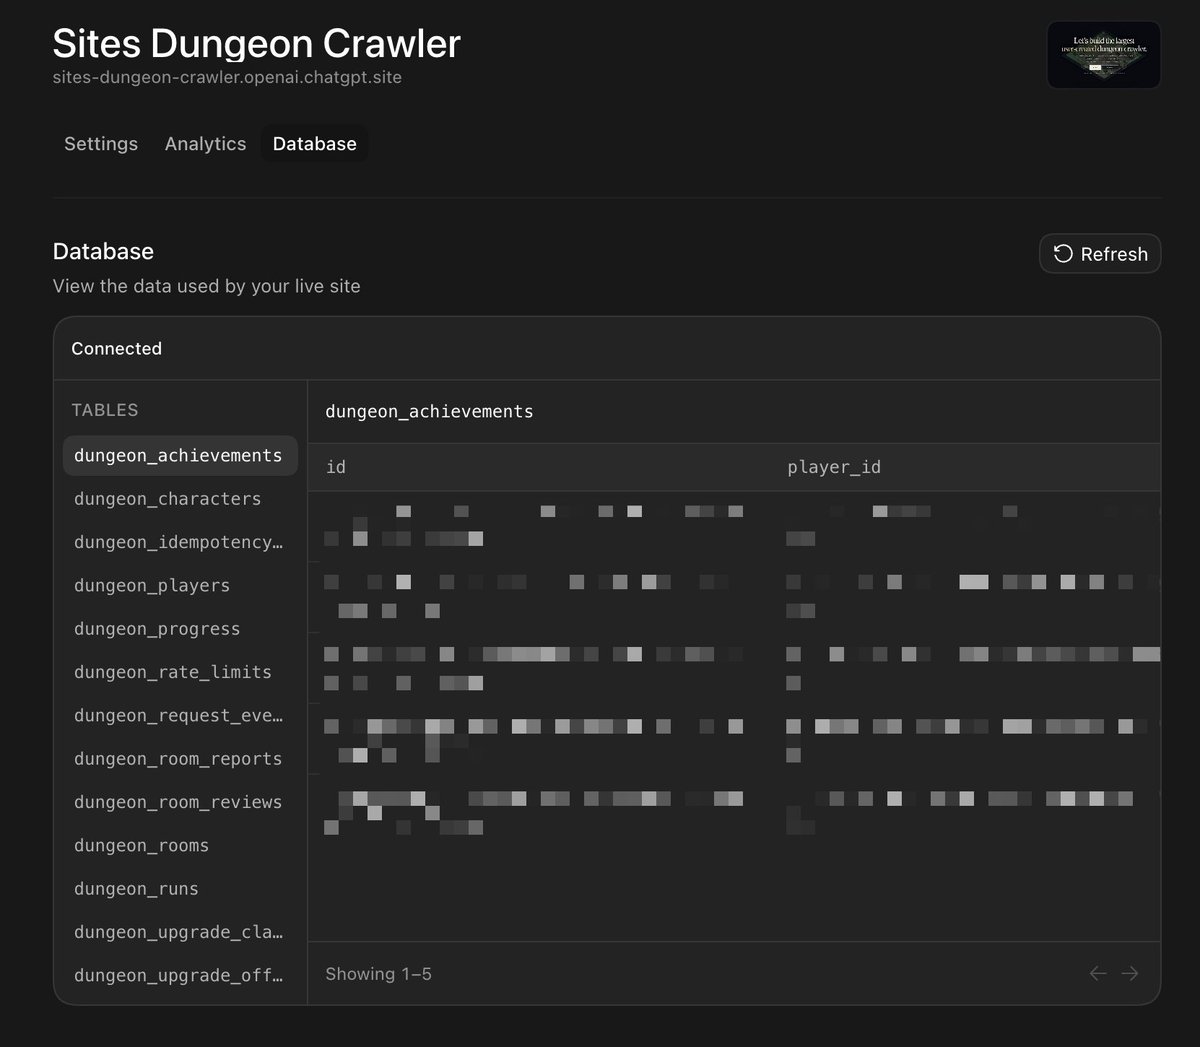The image size is (1200, 1047).
Task: Select the dungeon_request_eve… table
Action: 180,715
